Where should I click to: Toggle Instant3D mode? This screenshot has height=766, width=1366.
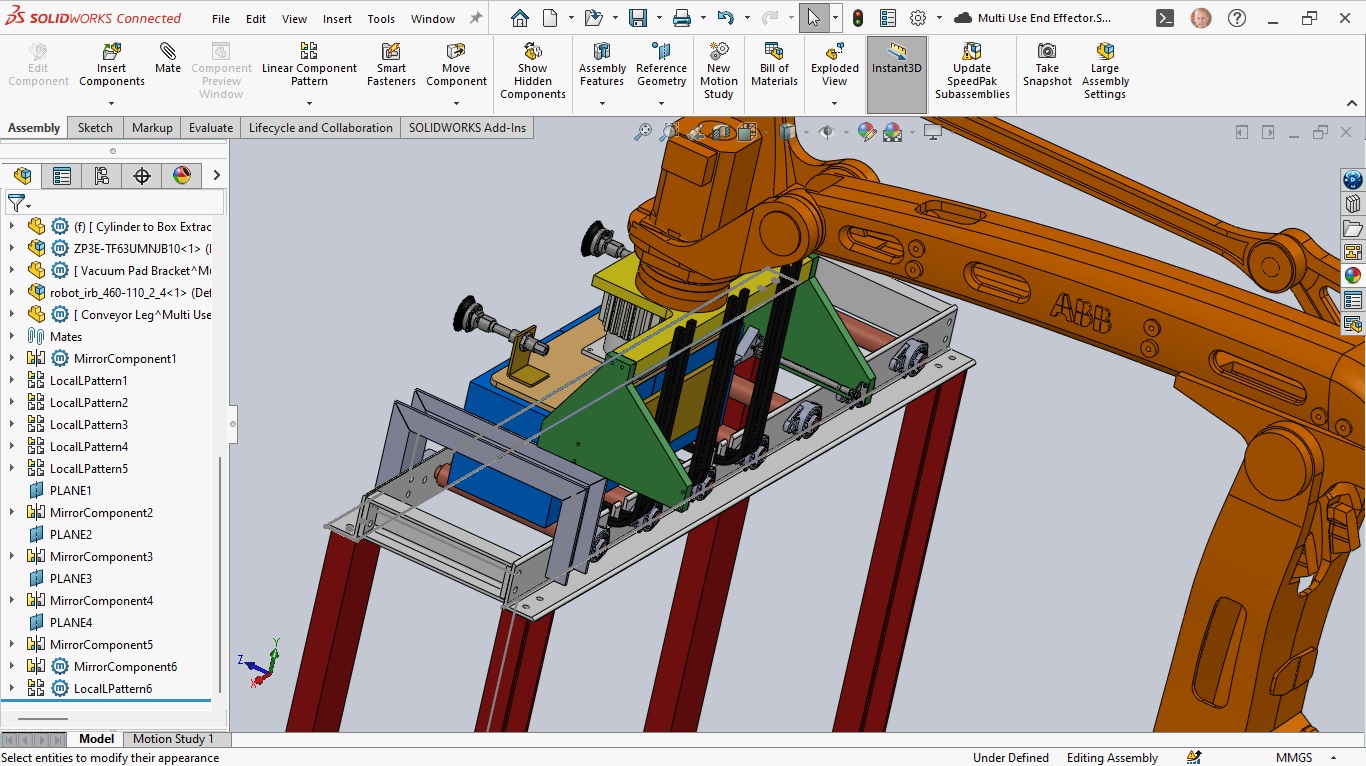[x=897, y=74]
